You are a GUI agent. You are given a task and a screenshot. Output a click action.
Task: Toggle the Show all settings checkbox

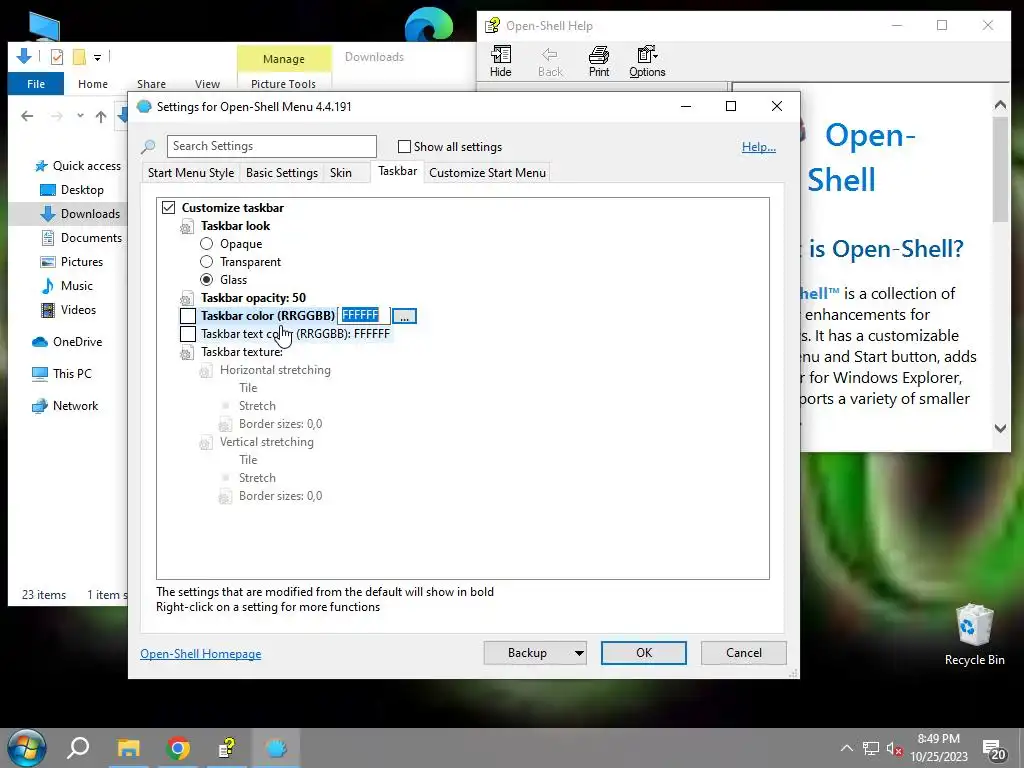(x=404, y=146)
